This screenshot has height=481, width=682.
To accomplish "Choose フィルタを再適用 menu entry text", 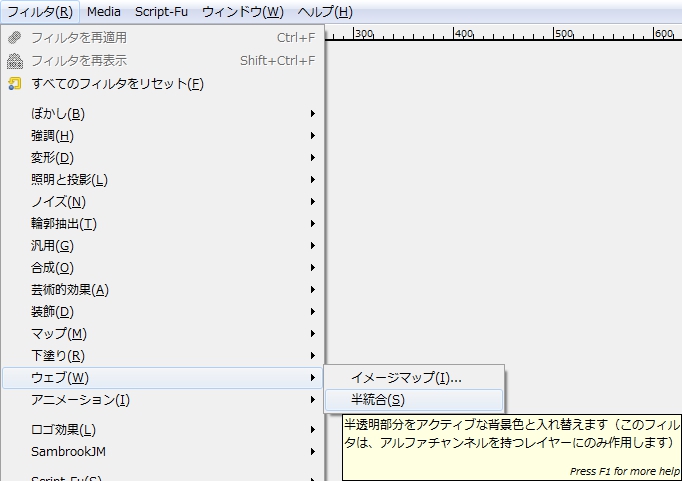I will click(x=79, y=38).
